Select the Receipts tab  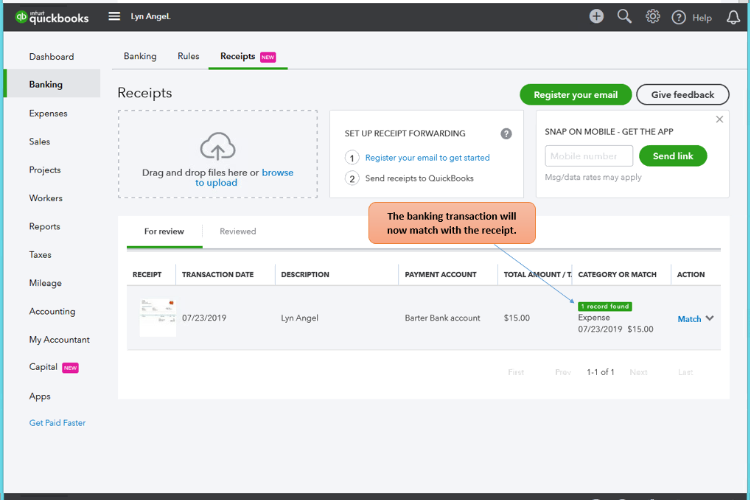pos(248,56)
